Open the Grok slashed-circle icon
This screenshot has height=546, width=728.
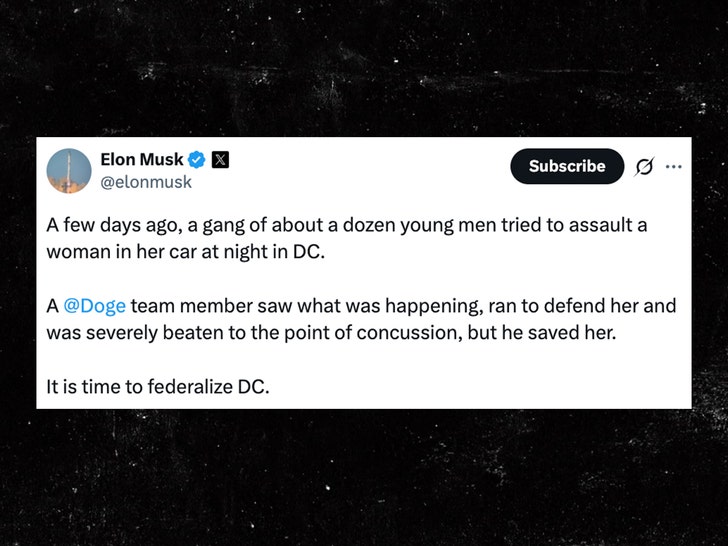click(x=645, y=167)
